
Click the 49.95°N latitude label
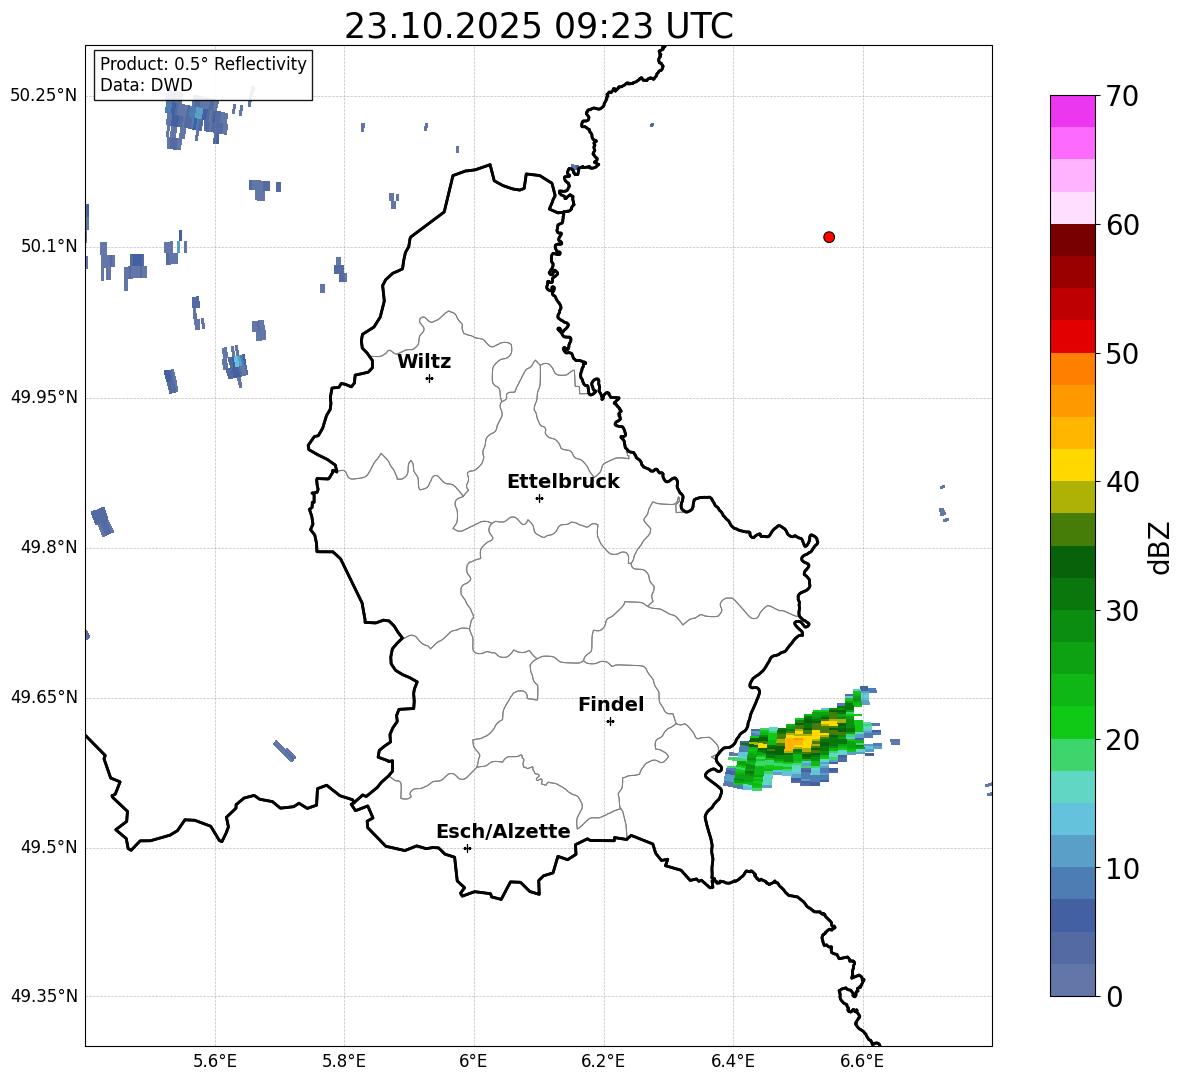pyautogui.click(x=44, y=397)
